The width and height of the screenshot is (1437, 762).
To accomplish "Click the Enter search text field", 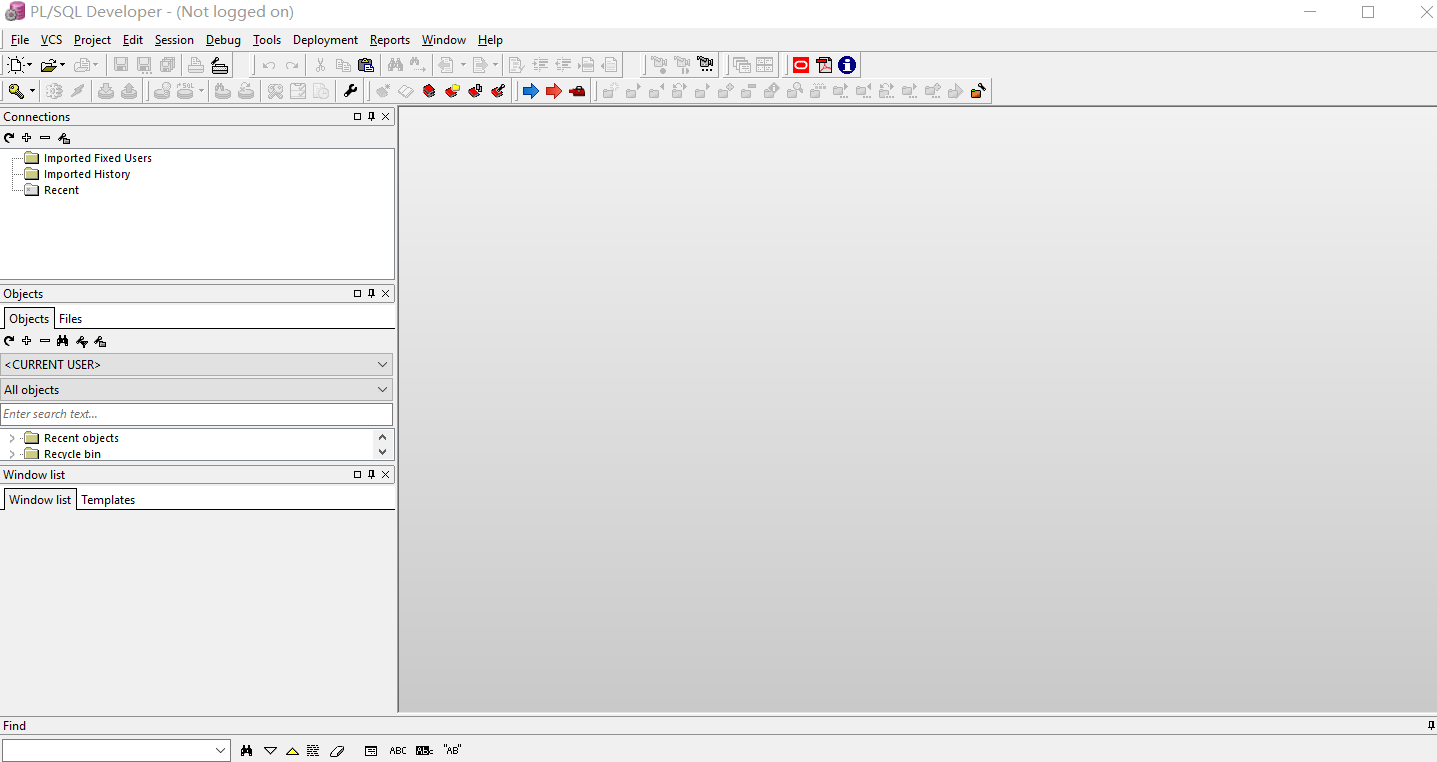I will 197,414.
